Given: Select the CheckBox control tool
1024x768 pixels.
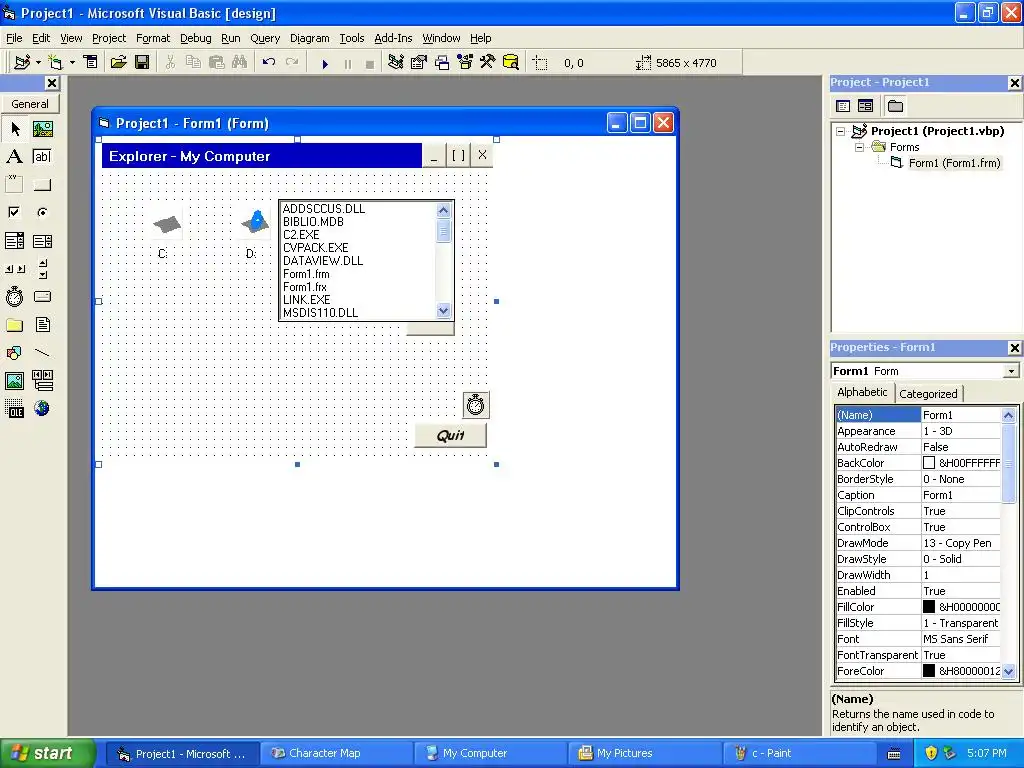Looking at the screenshot, I should tap(14, 212).
